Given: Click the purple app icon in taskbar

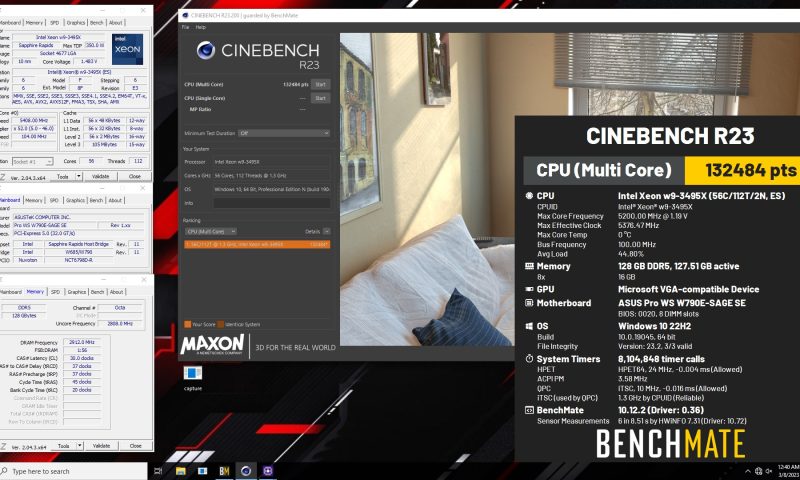Looking at the screenshot, I should point(268,471).
